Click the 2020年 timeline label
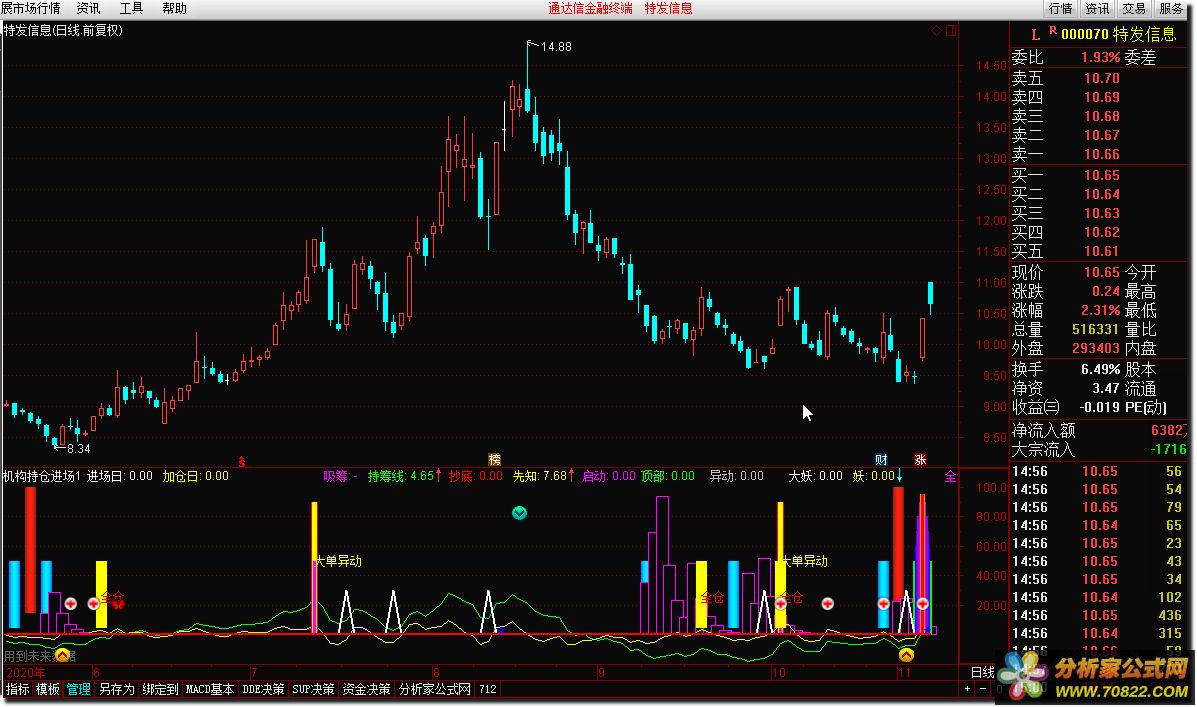This screenshot has width=1197, height=707. (x=25, y=673)
